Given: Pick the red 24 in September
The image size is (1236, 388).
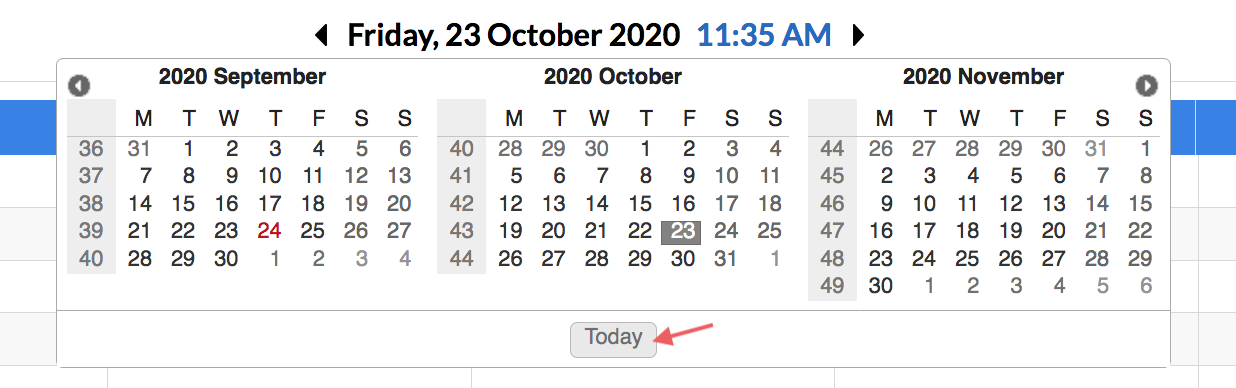Looking at the screenshot, I should click(x=270, y=232).
